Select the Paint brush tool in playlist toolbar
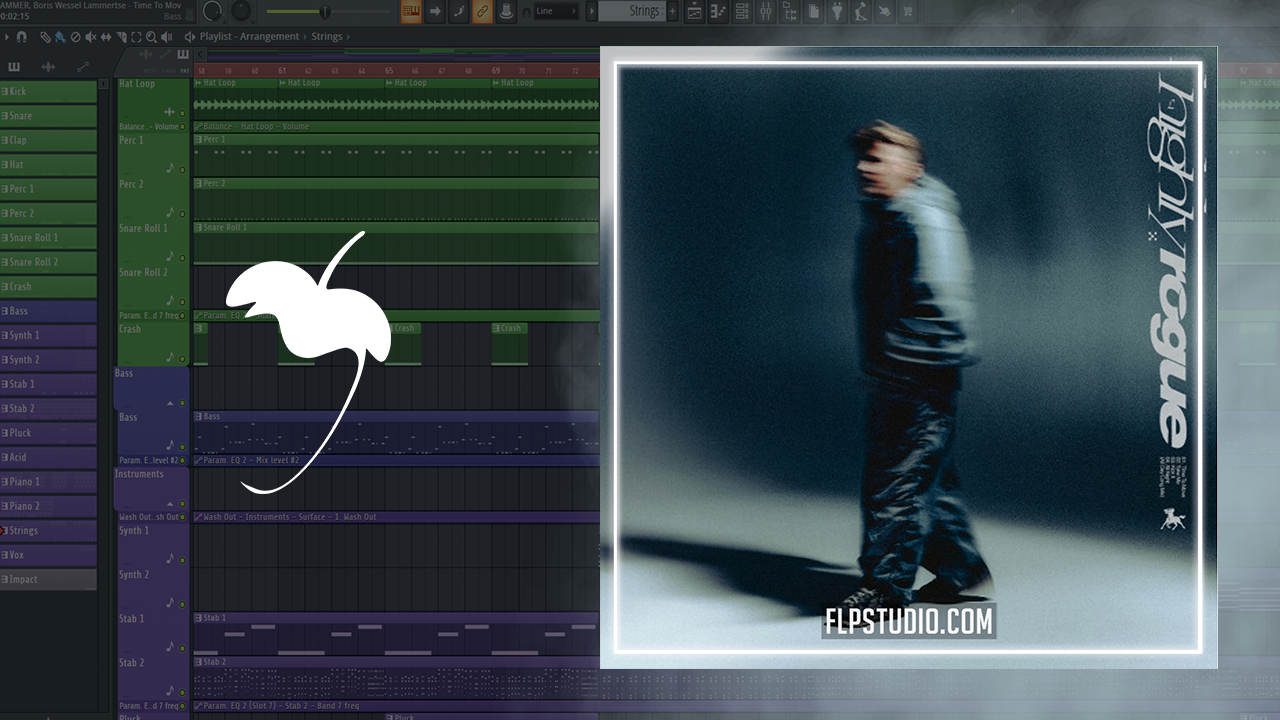This screenshot has width=1280, height=720. (60, 37)
